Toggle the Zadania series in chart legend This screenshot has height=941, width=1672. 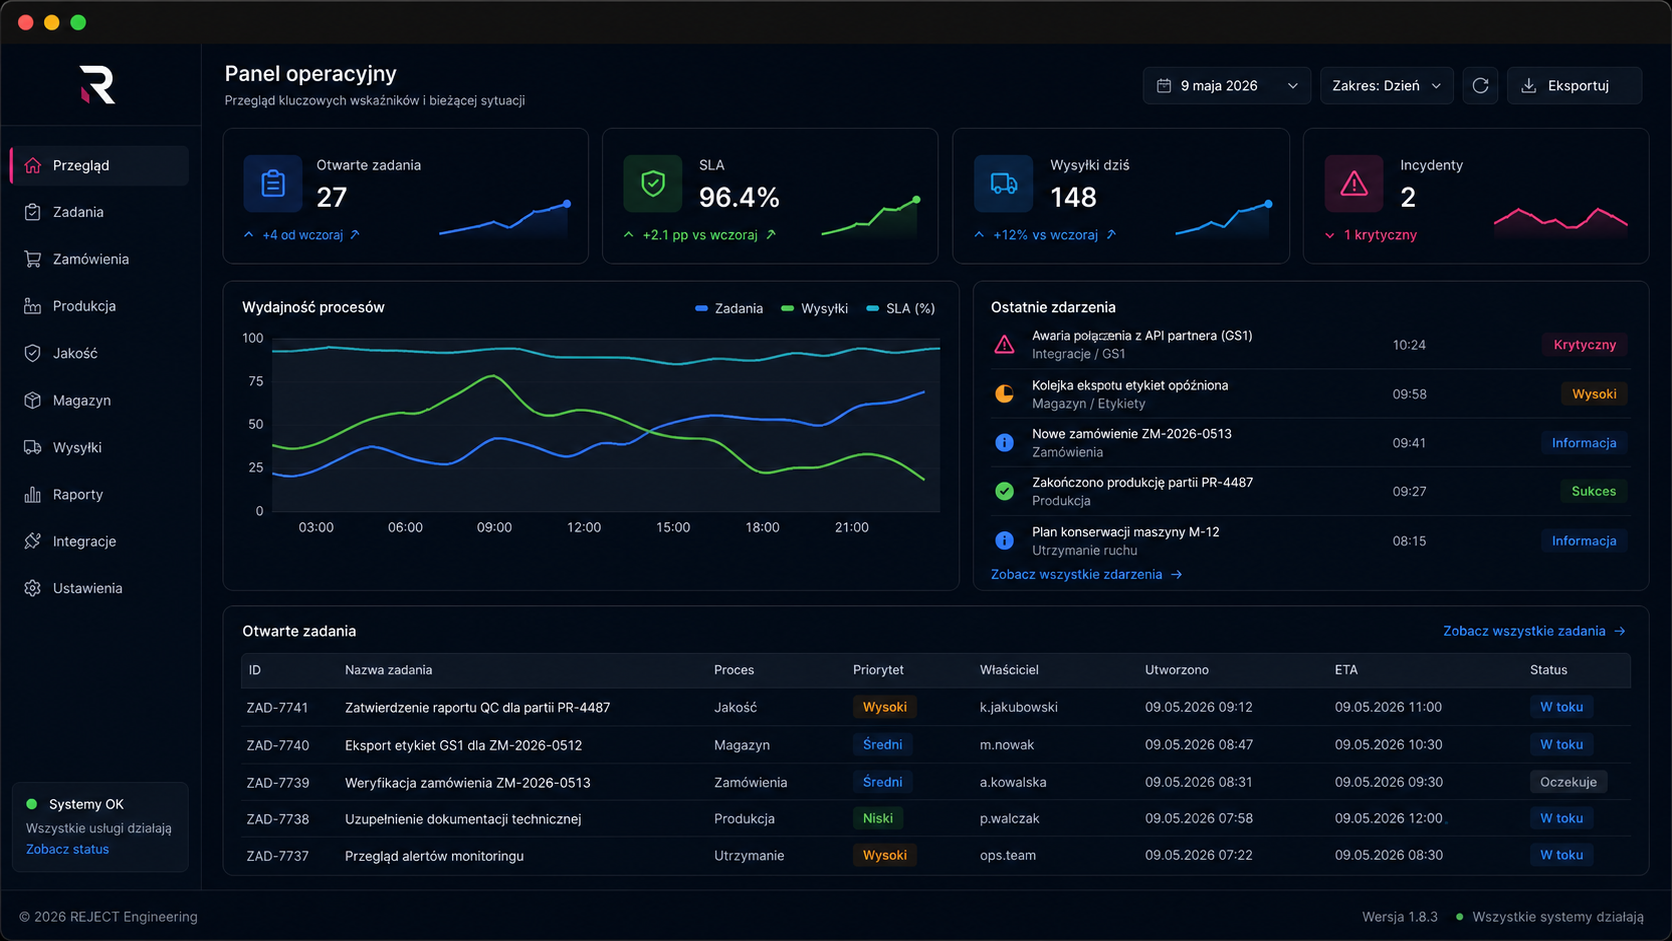coord(729,308)
